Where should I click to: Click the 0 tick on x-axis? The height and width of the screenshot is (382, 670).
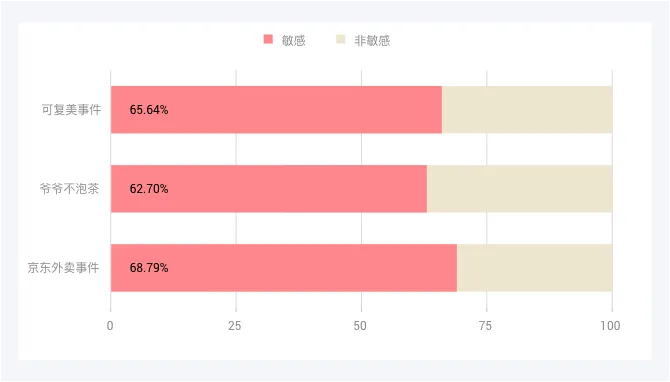[x=110, y=326]
